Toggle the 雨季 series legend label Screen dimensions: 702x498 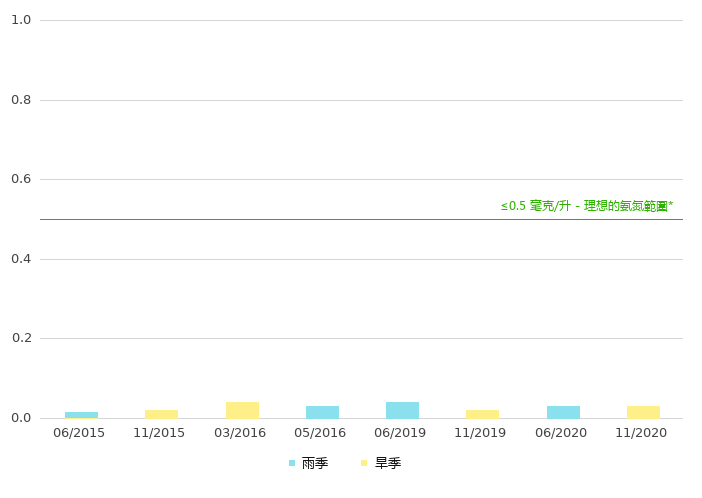[x=315, y=463]
